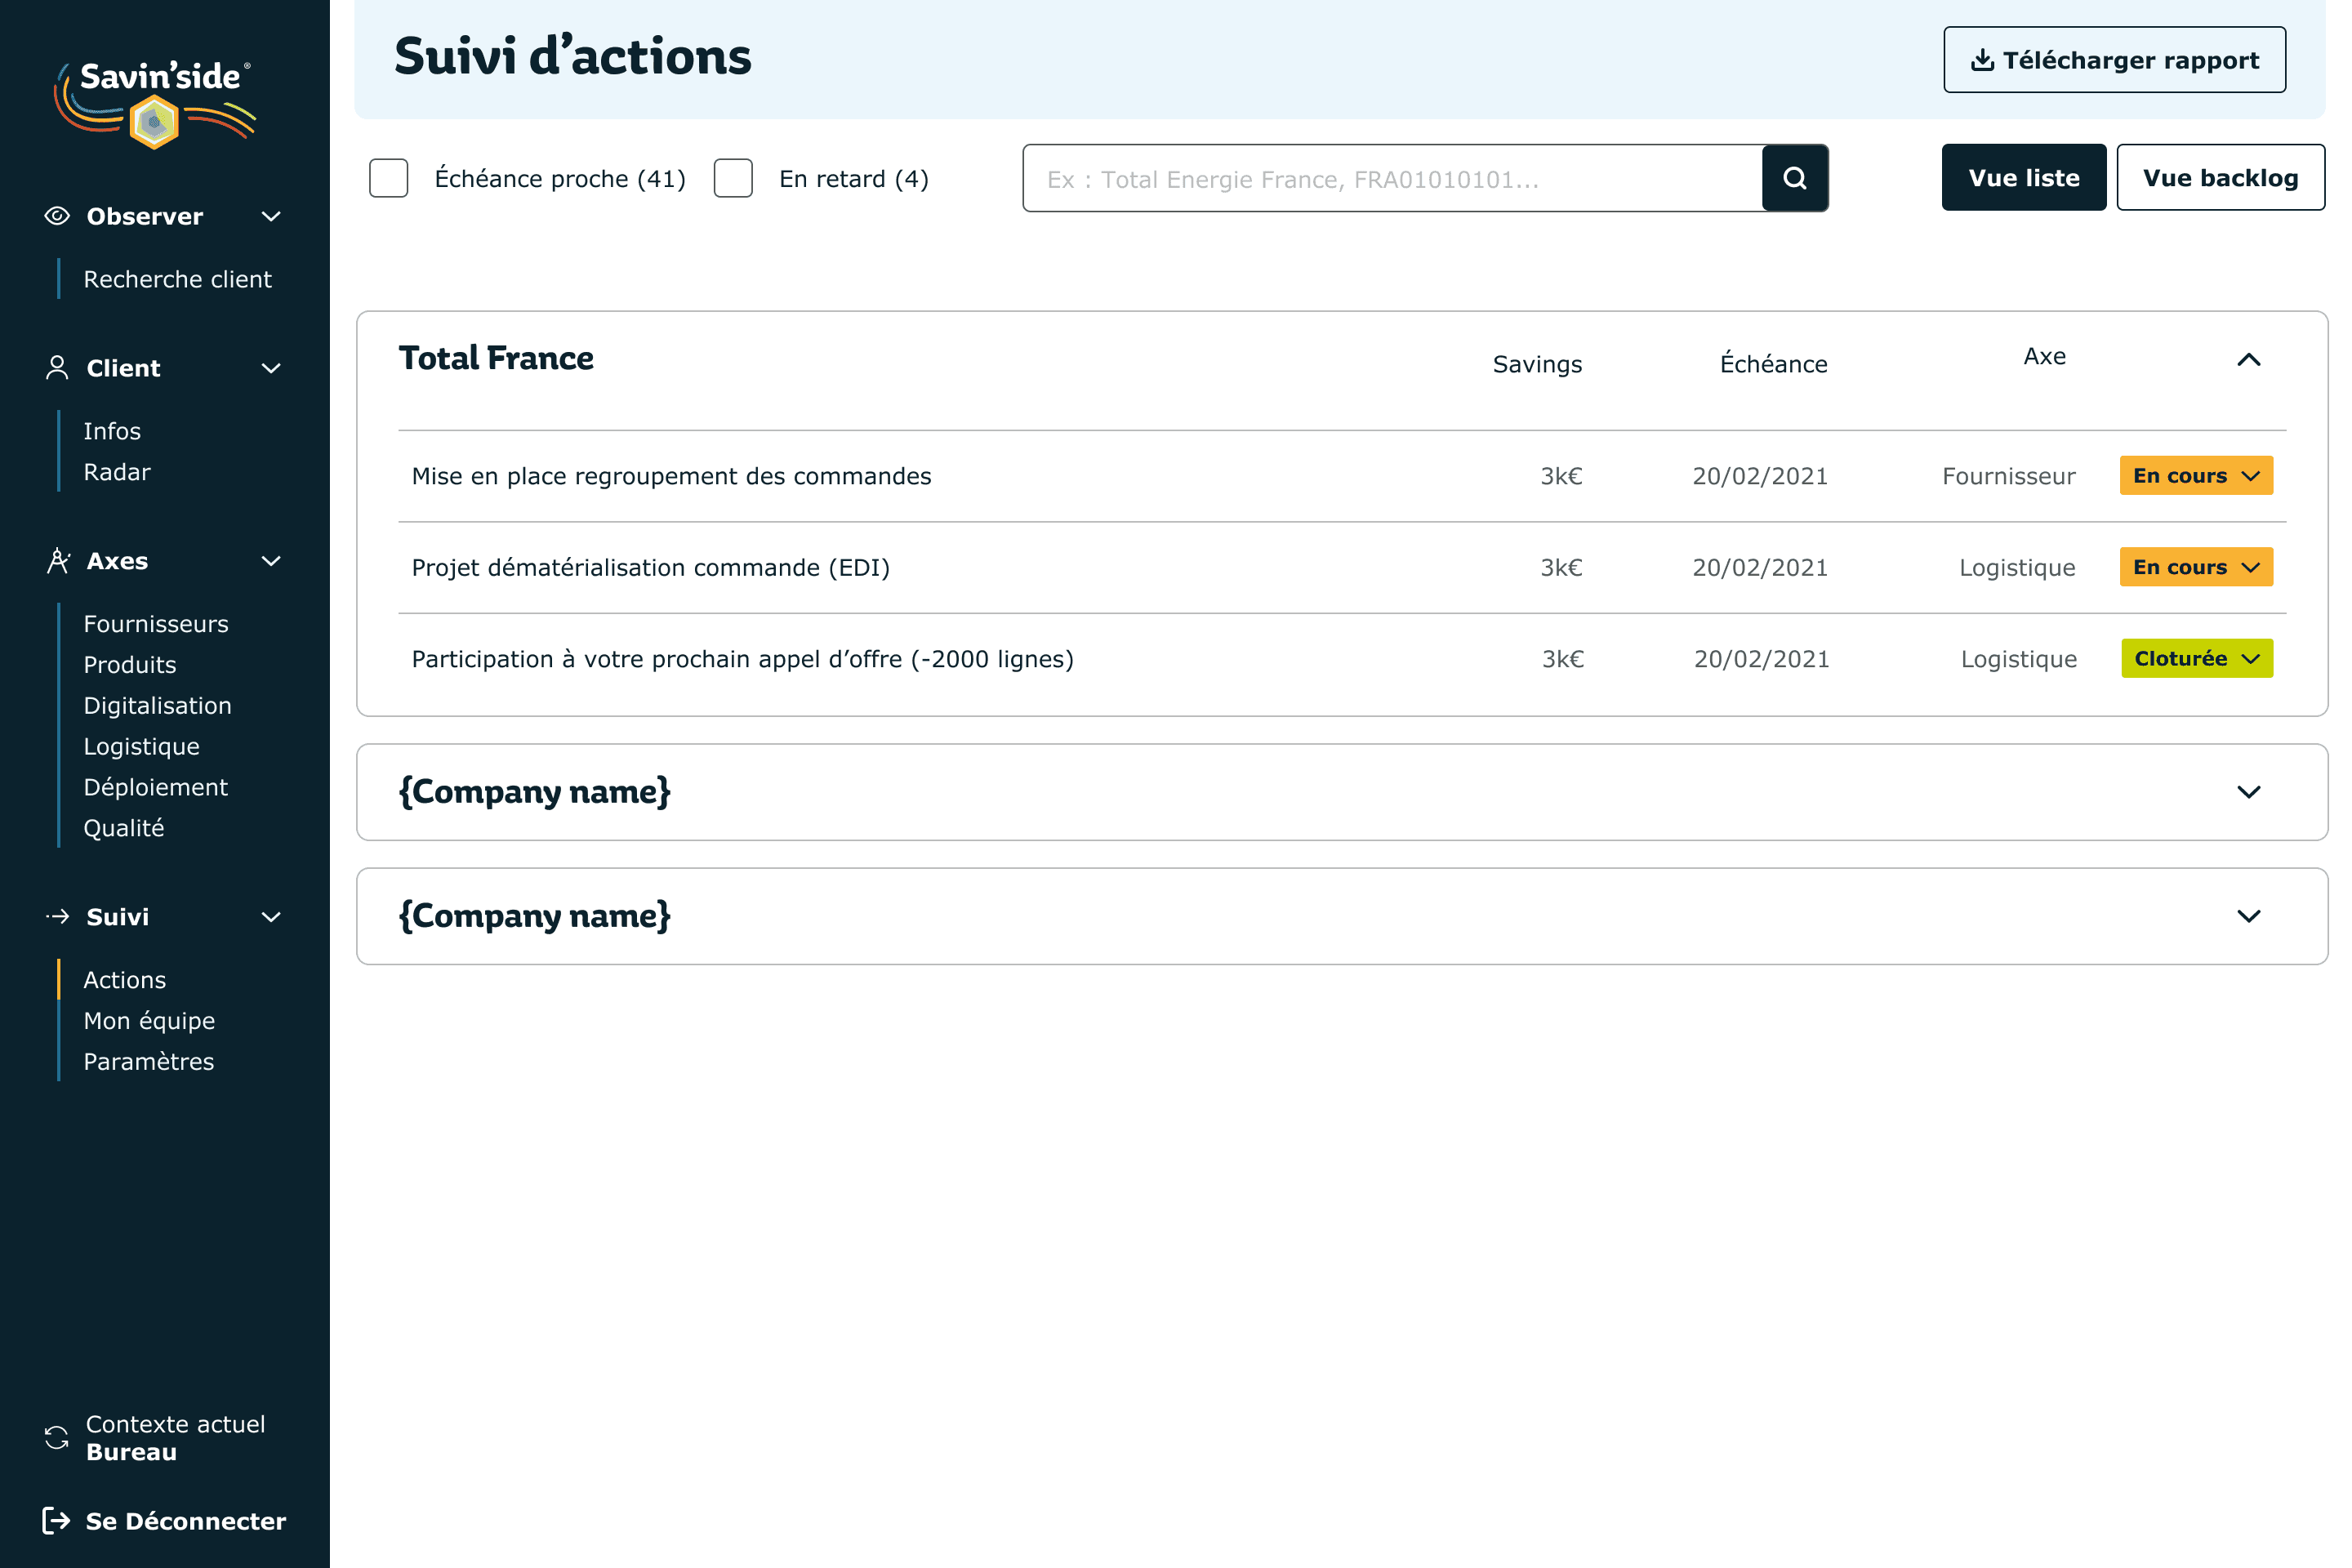Expand the first {Company name} panel

pos(2248,792)
